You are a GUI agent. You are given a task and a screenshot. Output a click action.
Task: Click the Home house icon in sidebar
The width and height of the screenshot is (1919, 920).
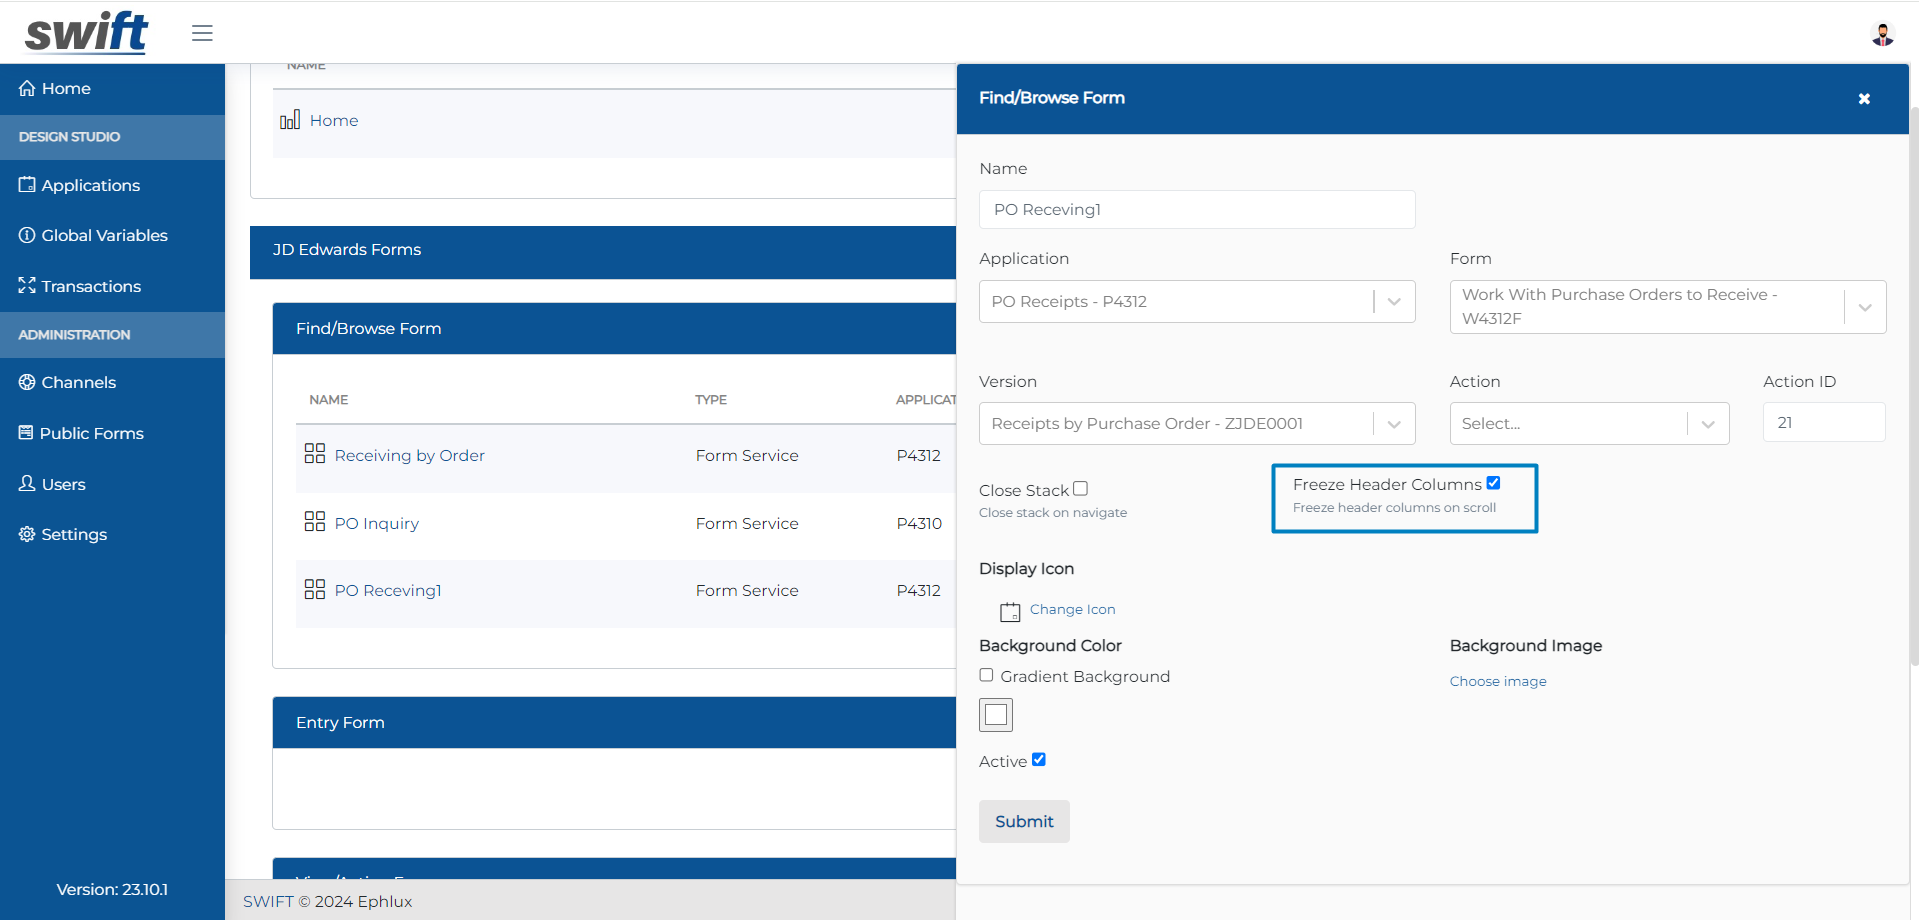[x=27, y=88]
